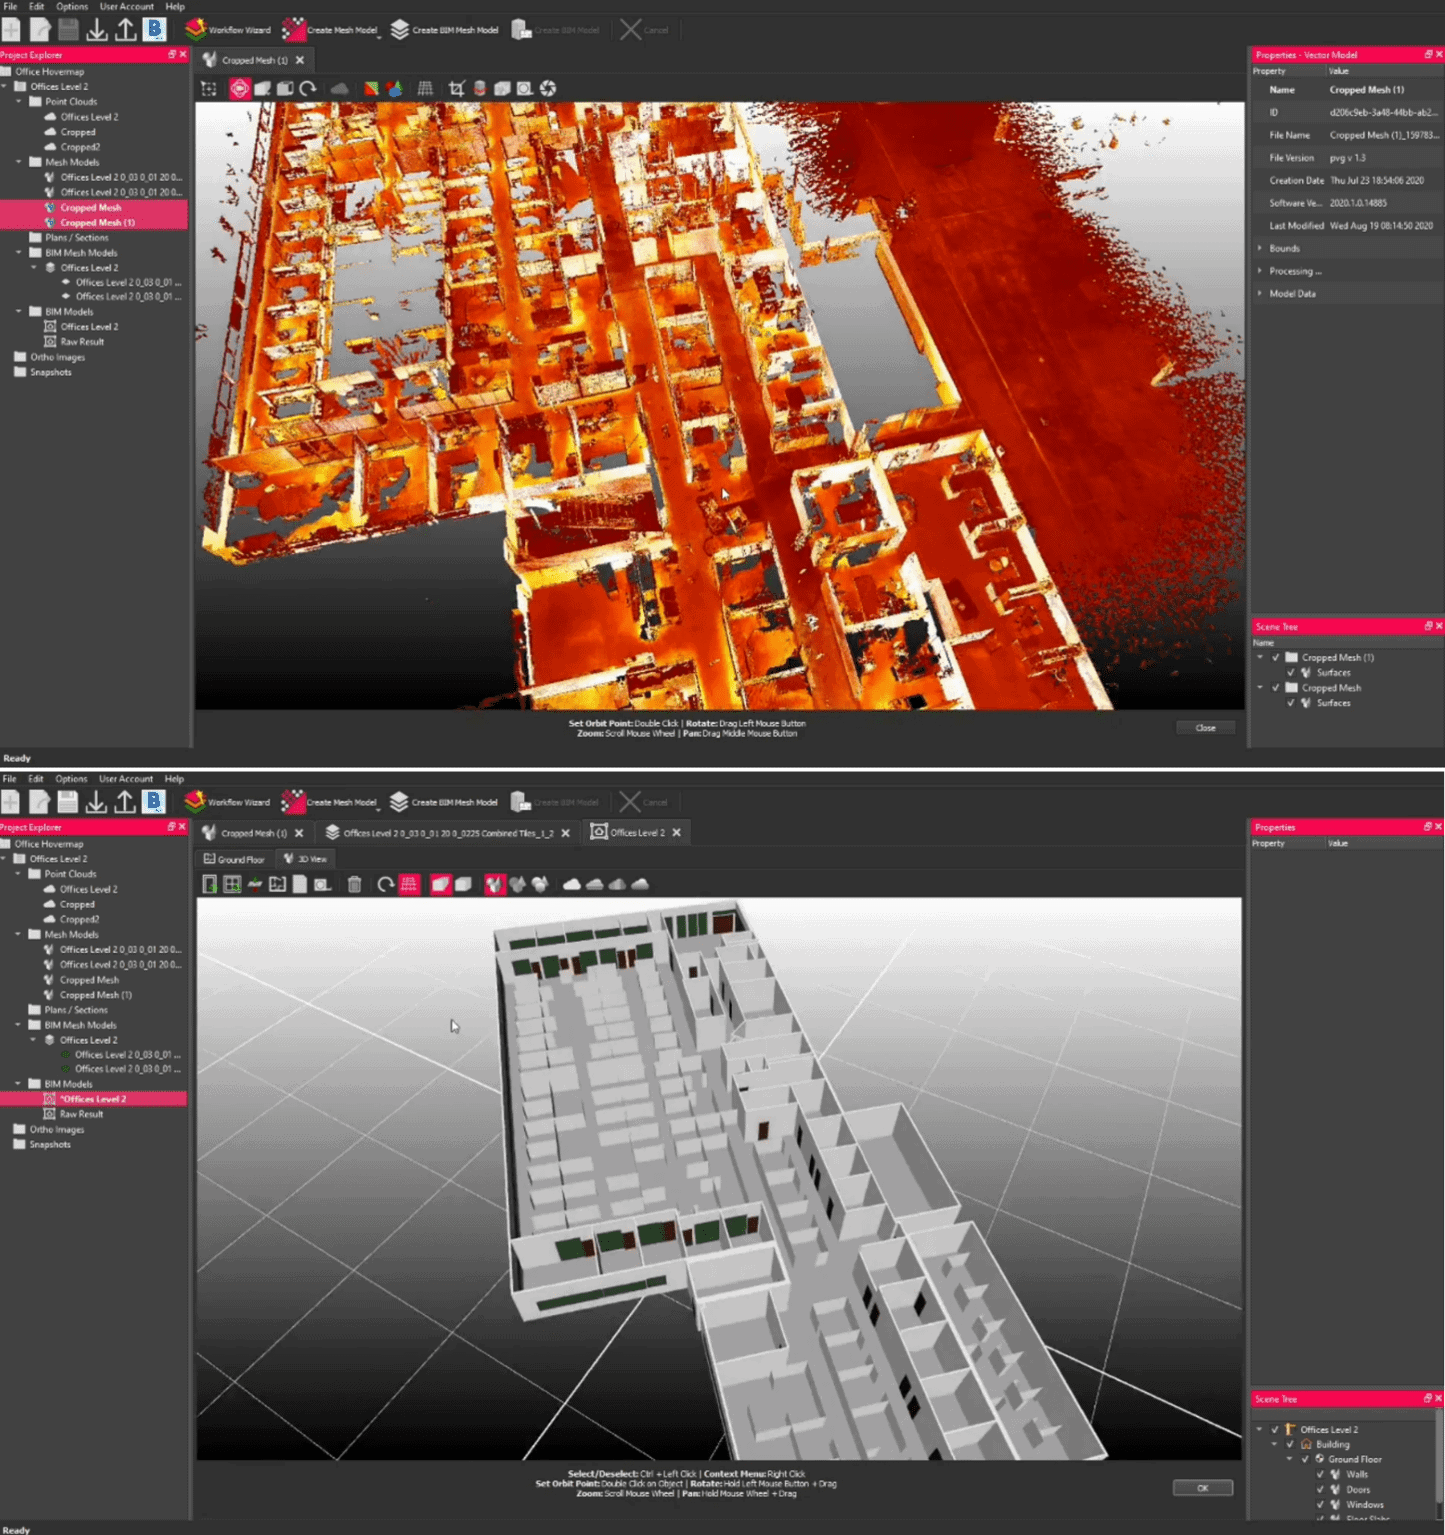The height and width of the screenshot is (1535, 1445).
Task: Toggle the Windows layer checkbox
Action: (1320, 1504)
